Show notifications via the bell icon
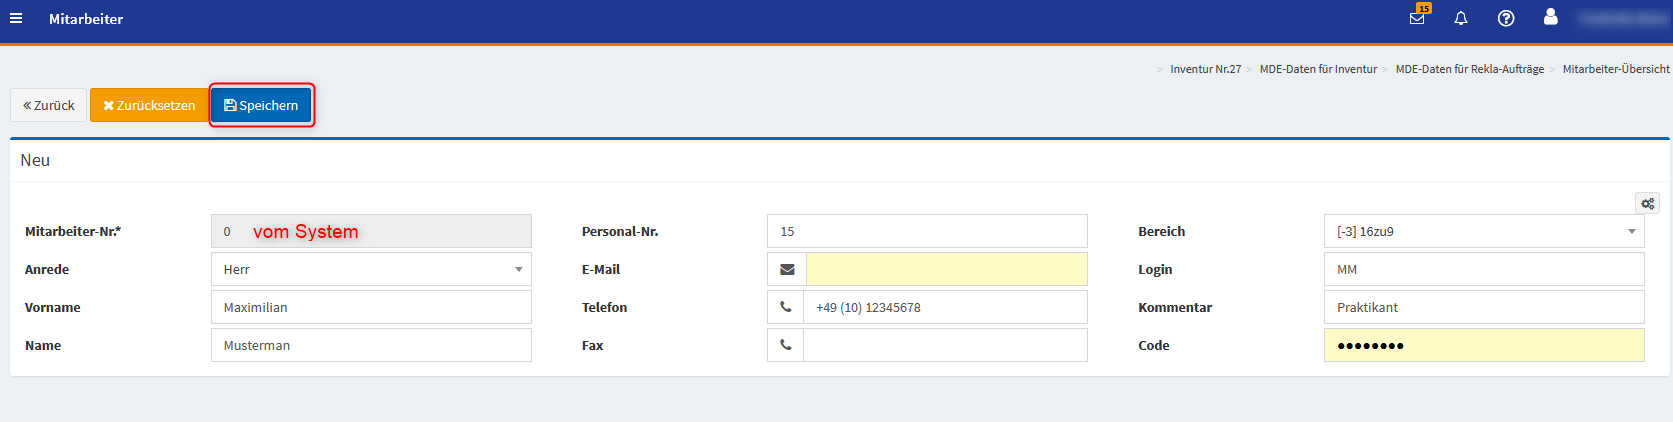The width and height of the screenshot is (1673, 422). pyautogui.click(x=1461, y=18)
